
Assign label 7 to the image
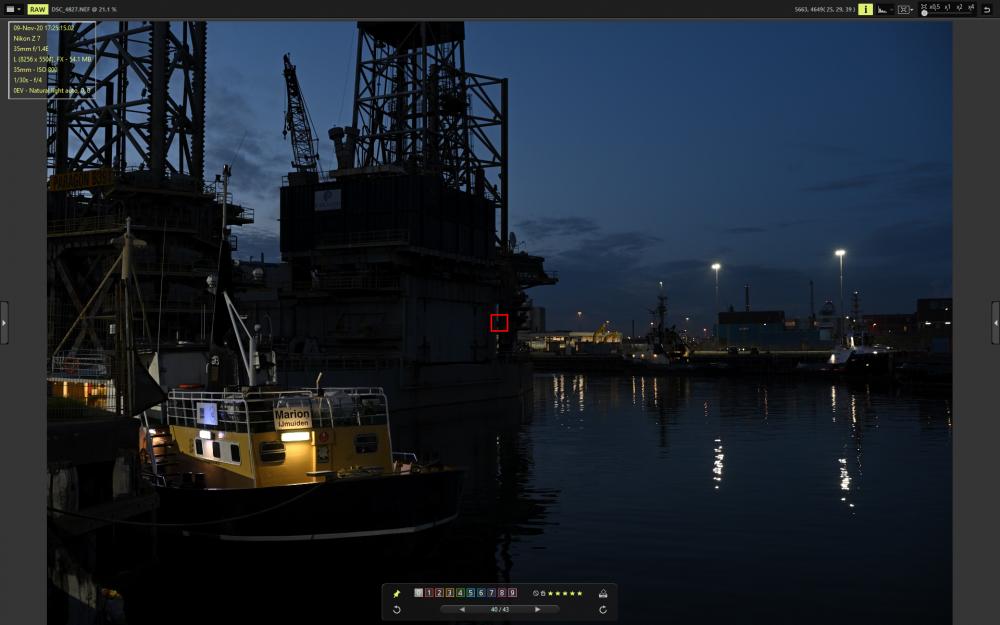pyautogui.click(x=491, y=592)
